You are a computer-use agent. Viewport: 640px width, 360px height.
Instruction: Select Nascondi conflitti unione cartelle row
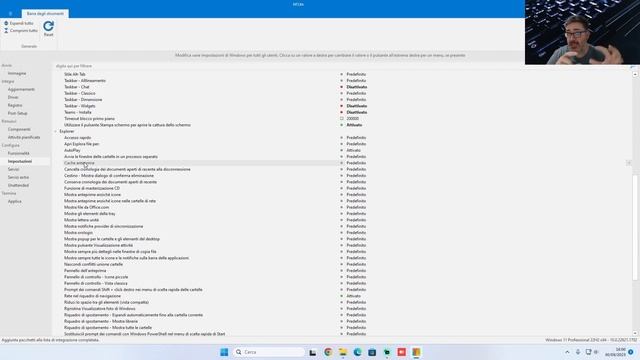click(x=93, y=264)
